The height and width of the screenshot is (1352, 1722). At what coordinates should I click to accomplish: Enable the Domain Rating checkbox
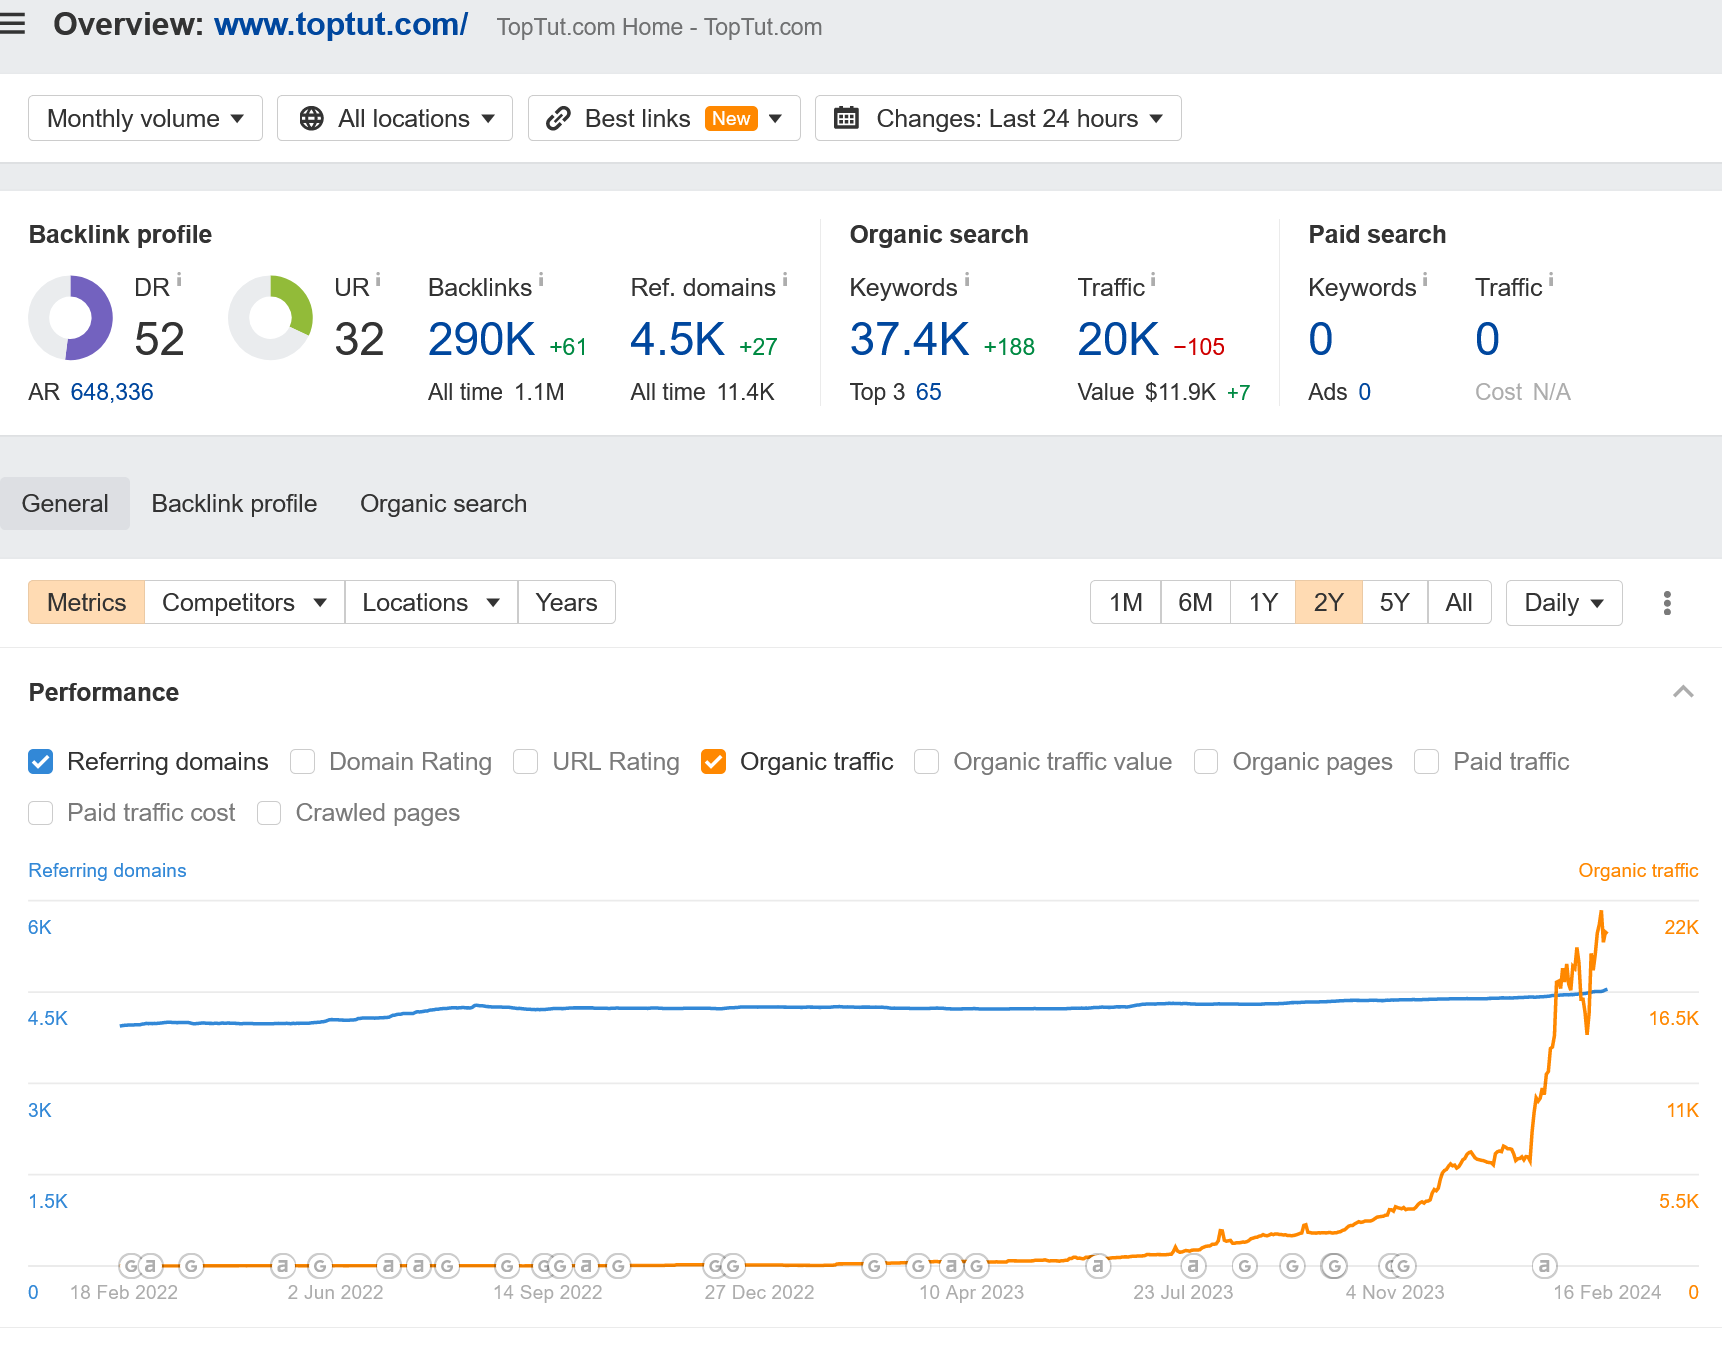point(301,761)
